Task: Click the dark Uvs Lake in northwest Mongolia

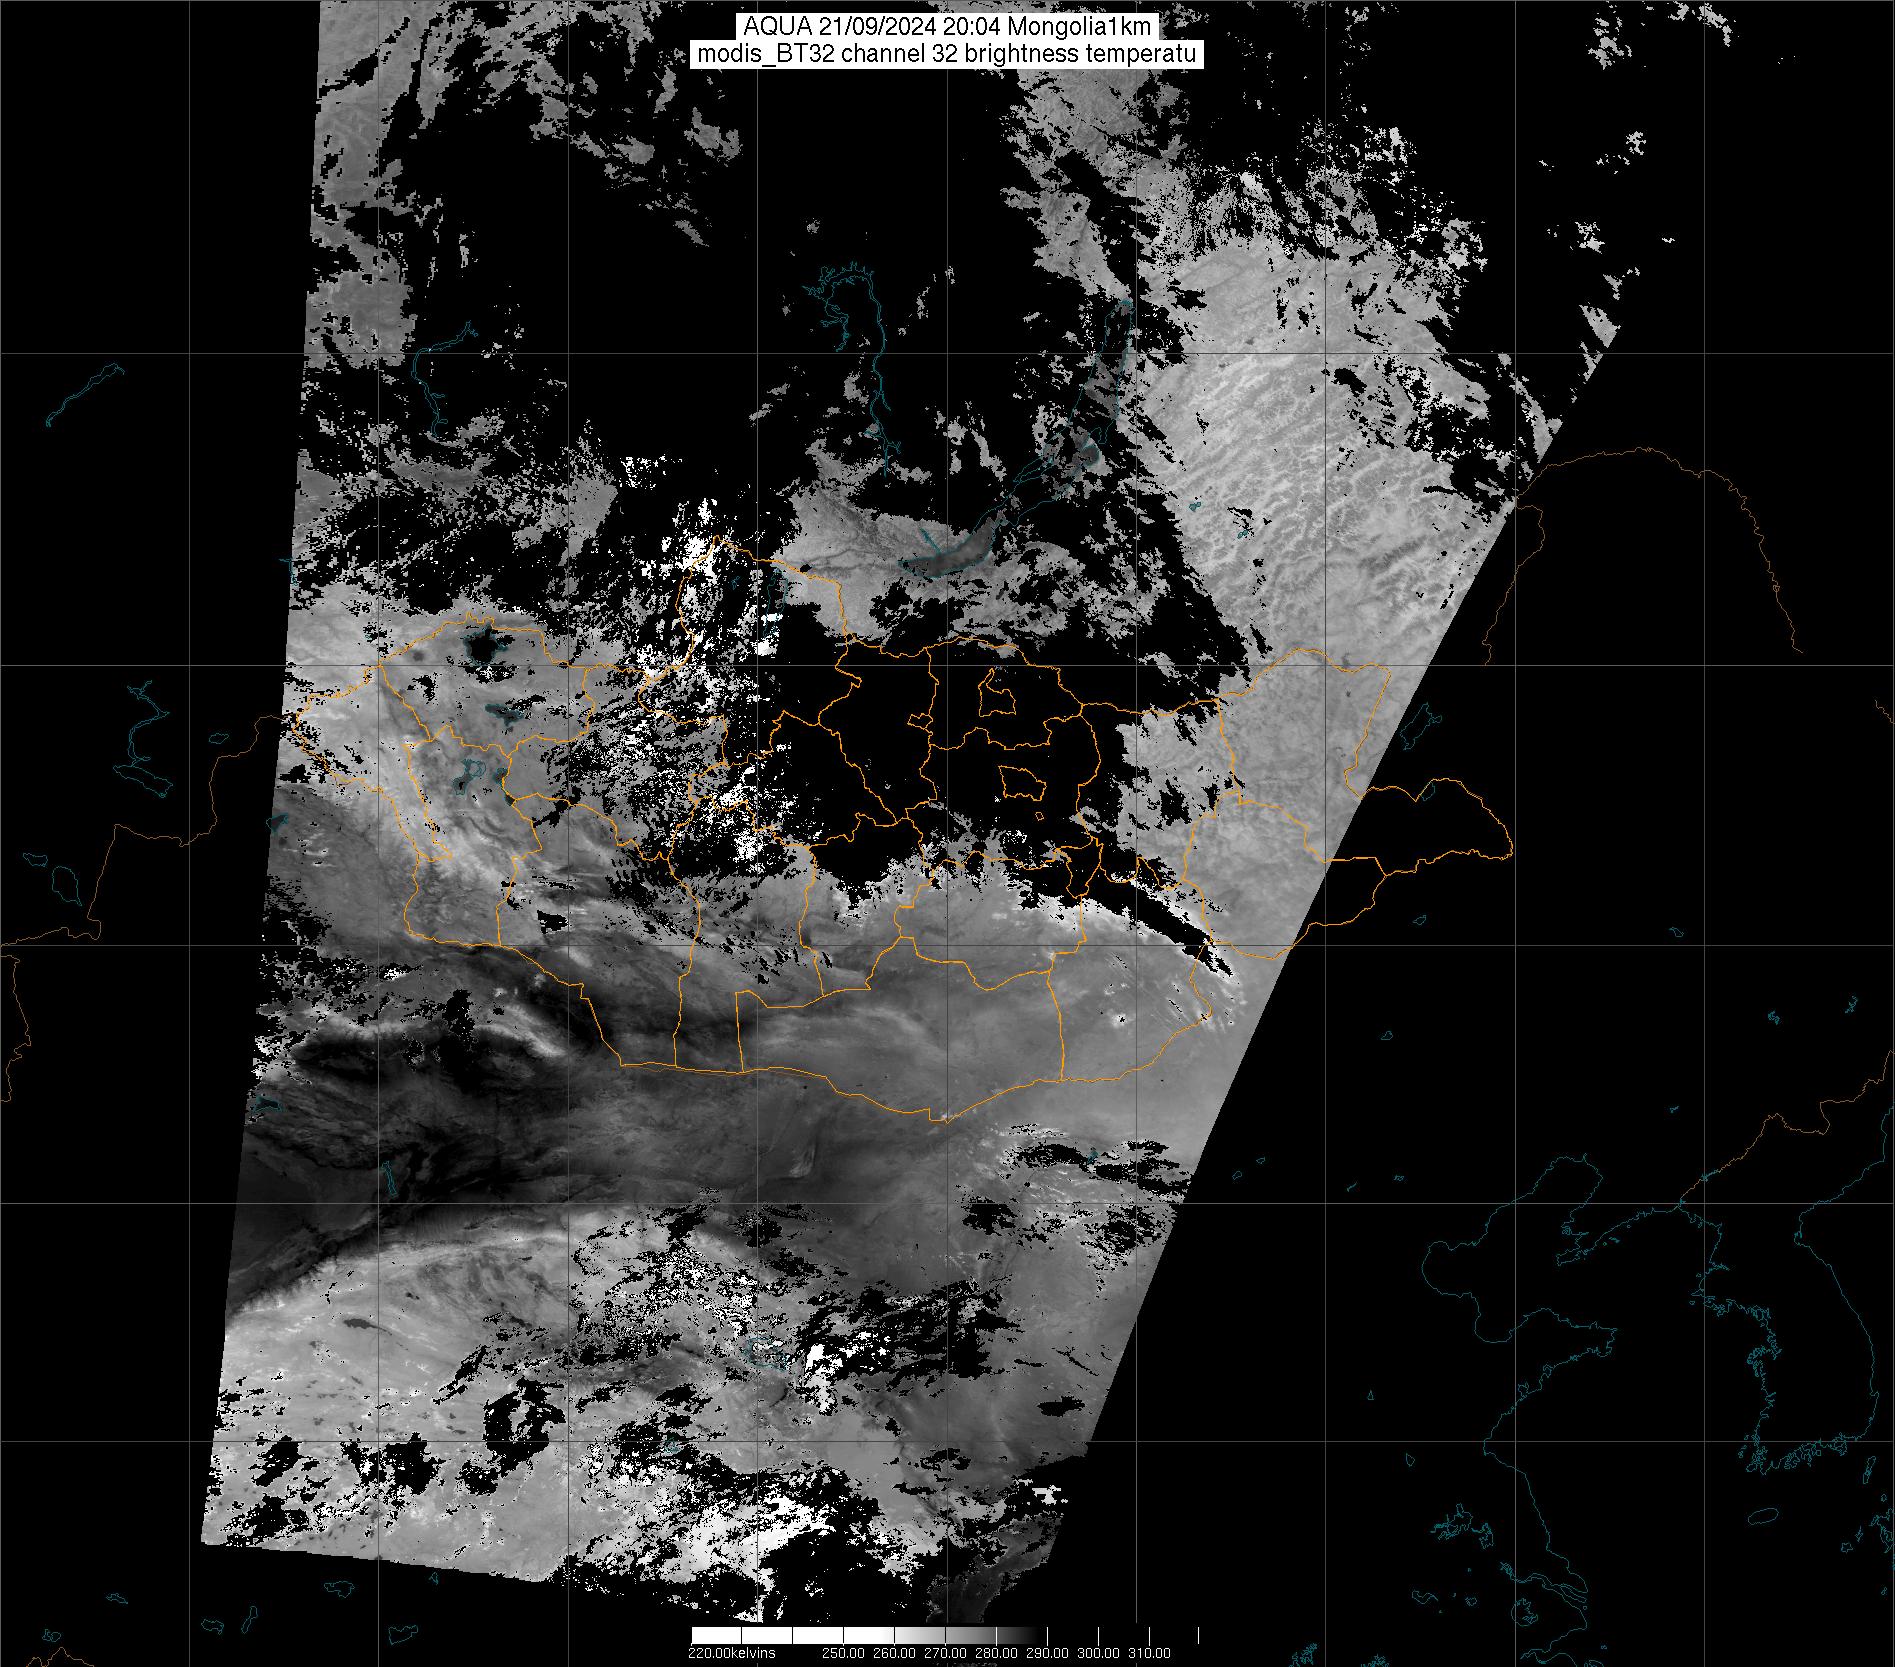Action: [483, 647]
